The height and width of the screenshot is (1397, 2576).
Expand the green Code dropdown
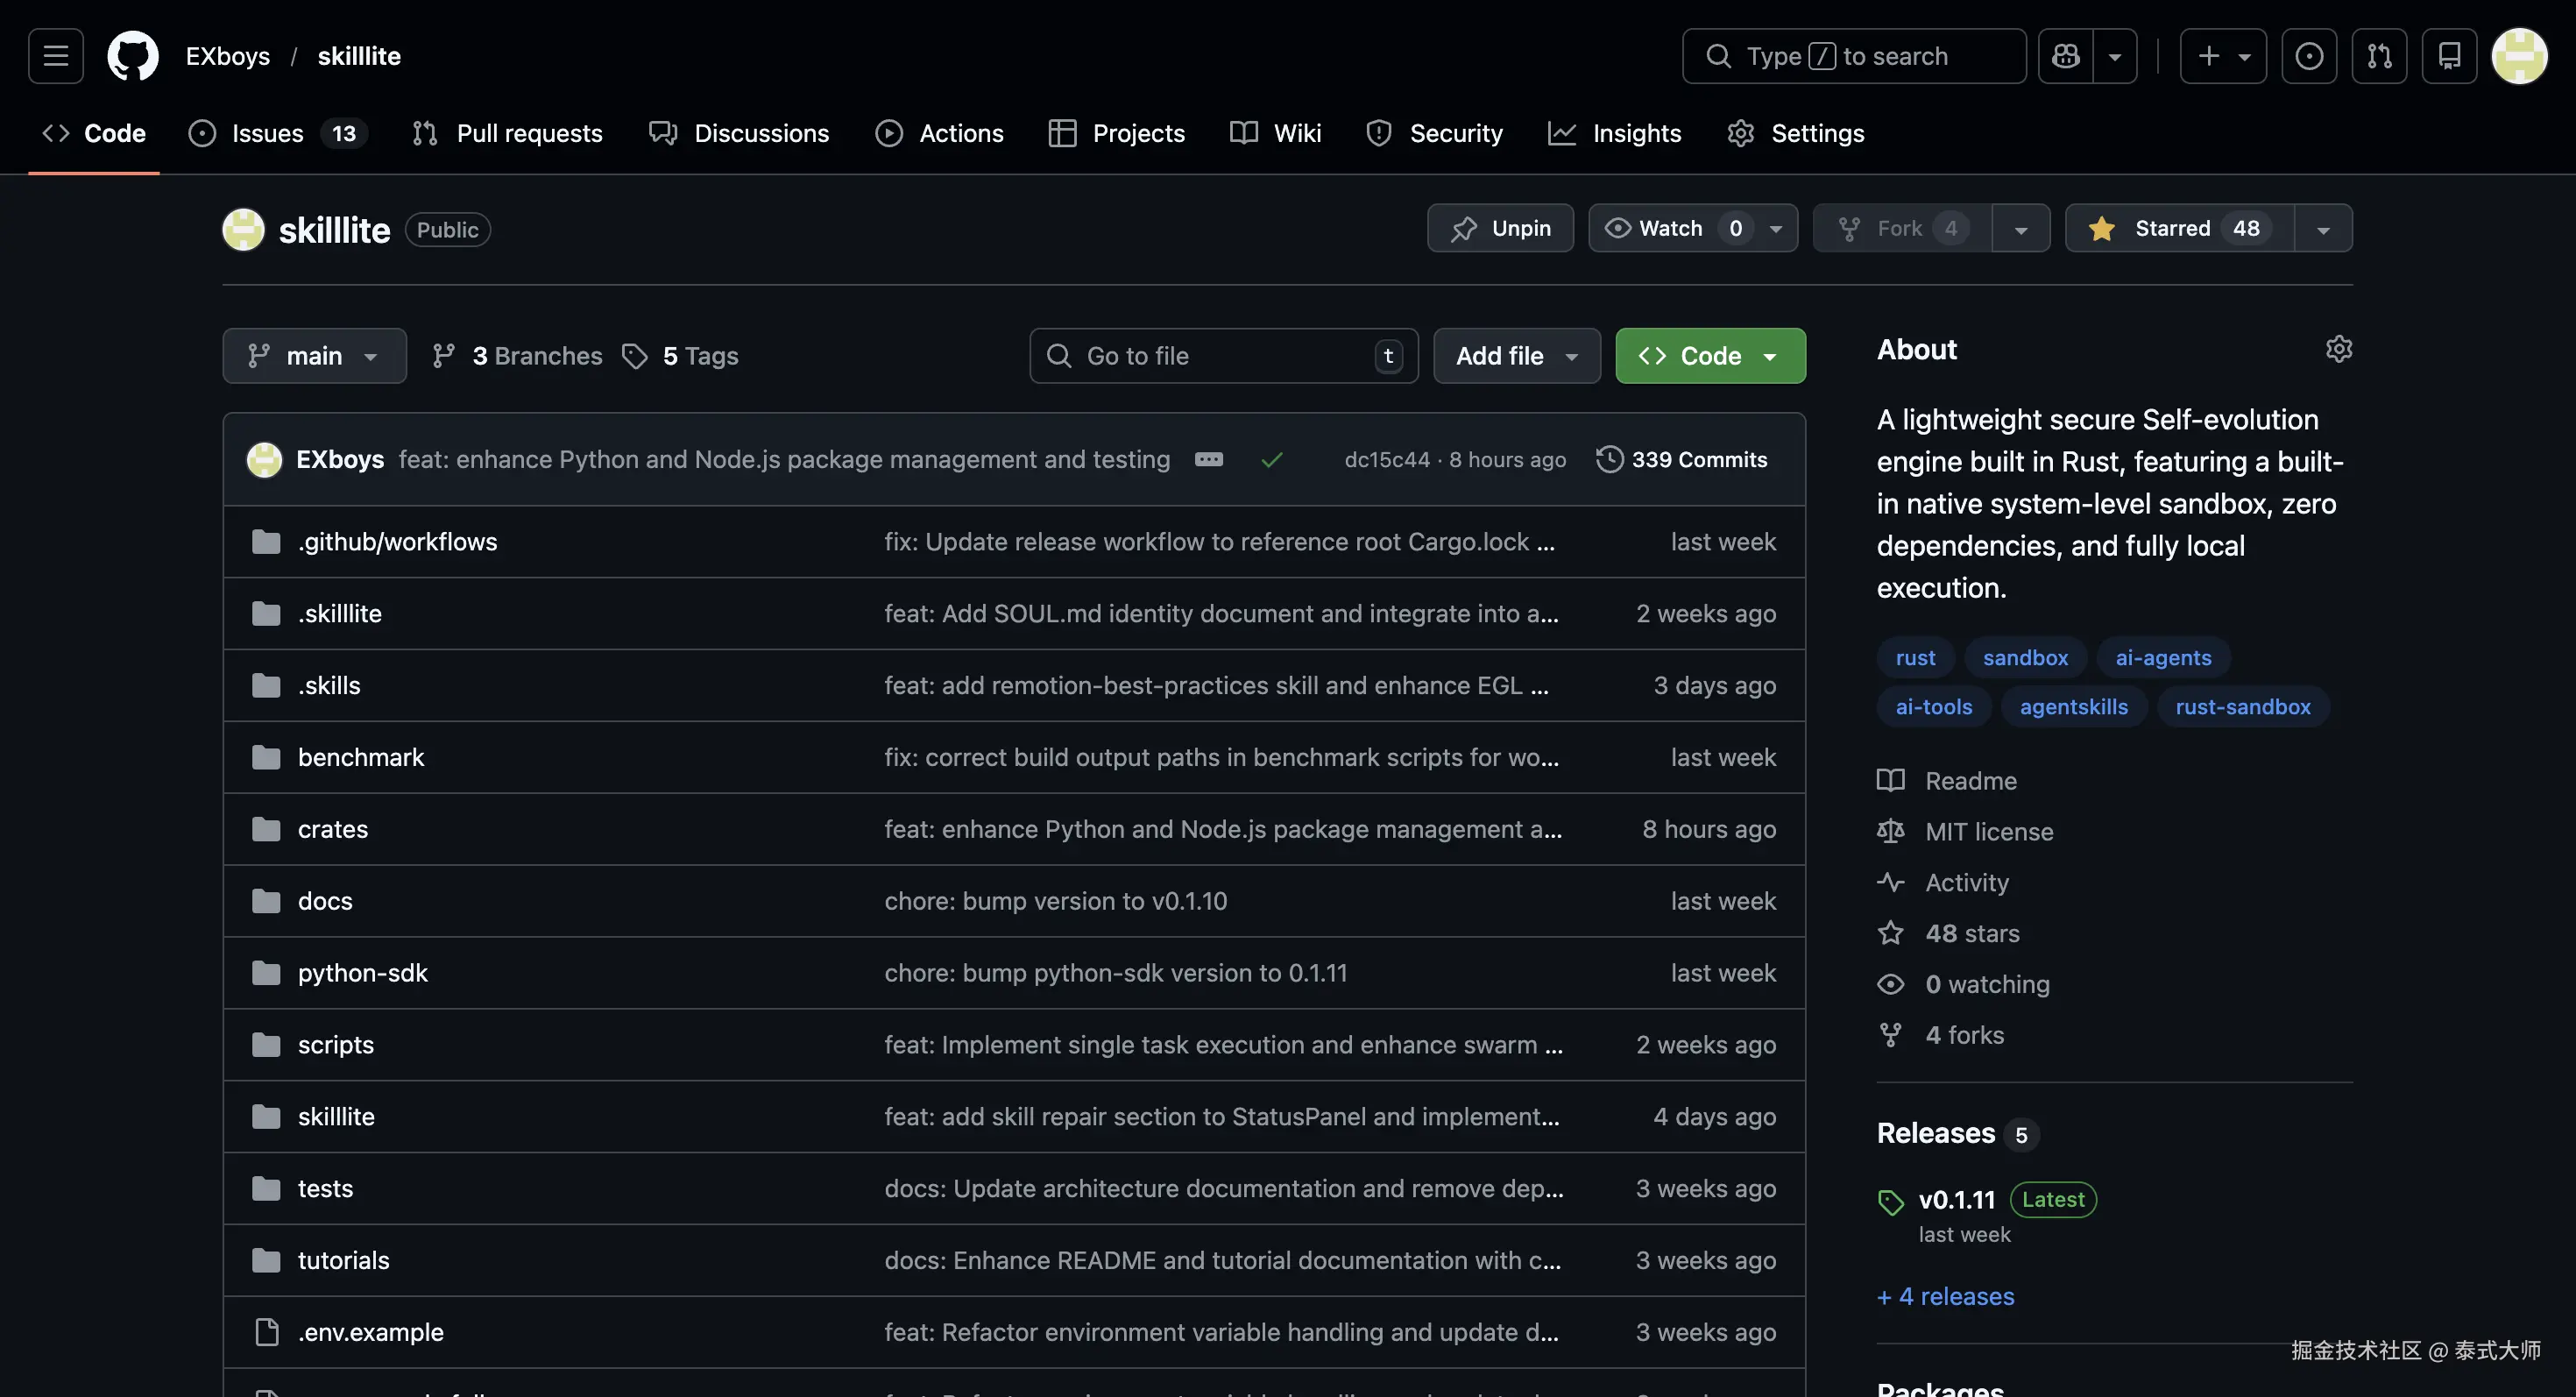1710,356
